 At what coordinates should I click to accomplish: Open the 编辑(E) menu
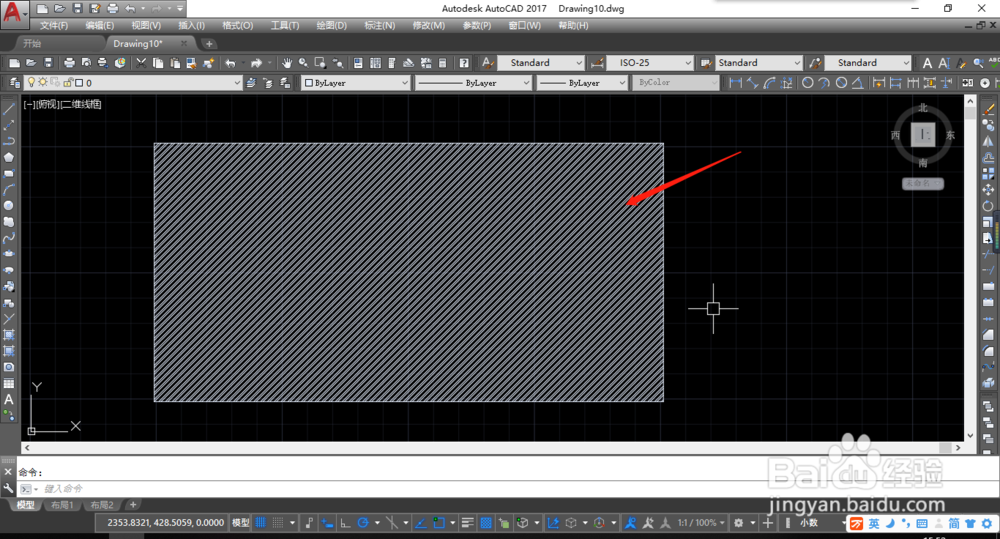pyautogui.click(x=99, y=26)
